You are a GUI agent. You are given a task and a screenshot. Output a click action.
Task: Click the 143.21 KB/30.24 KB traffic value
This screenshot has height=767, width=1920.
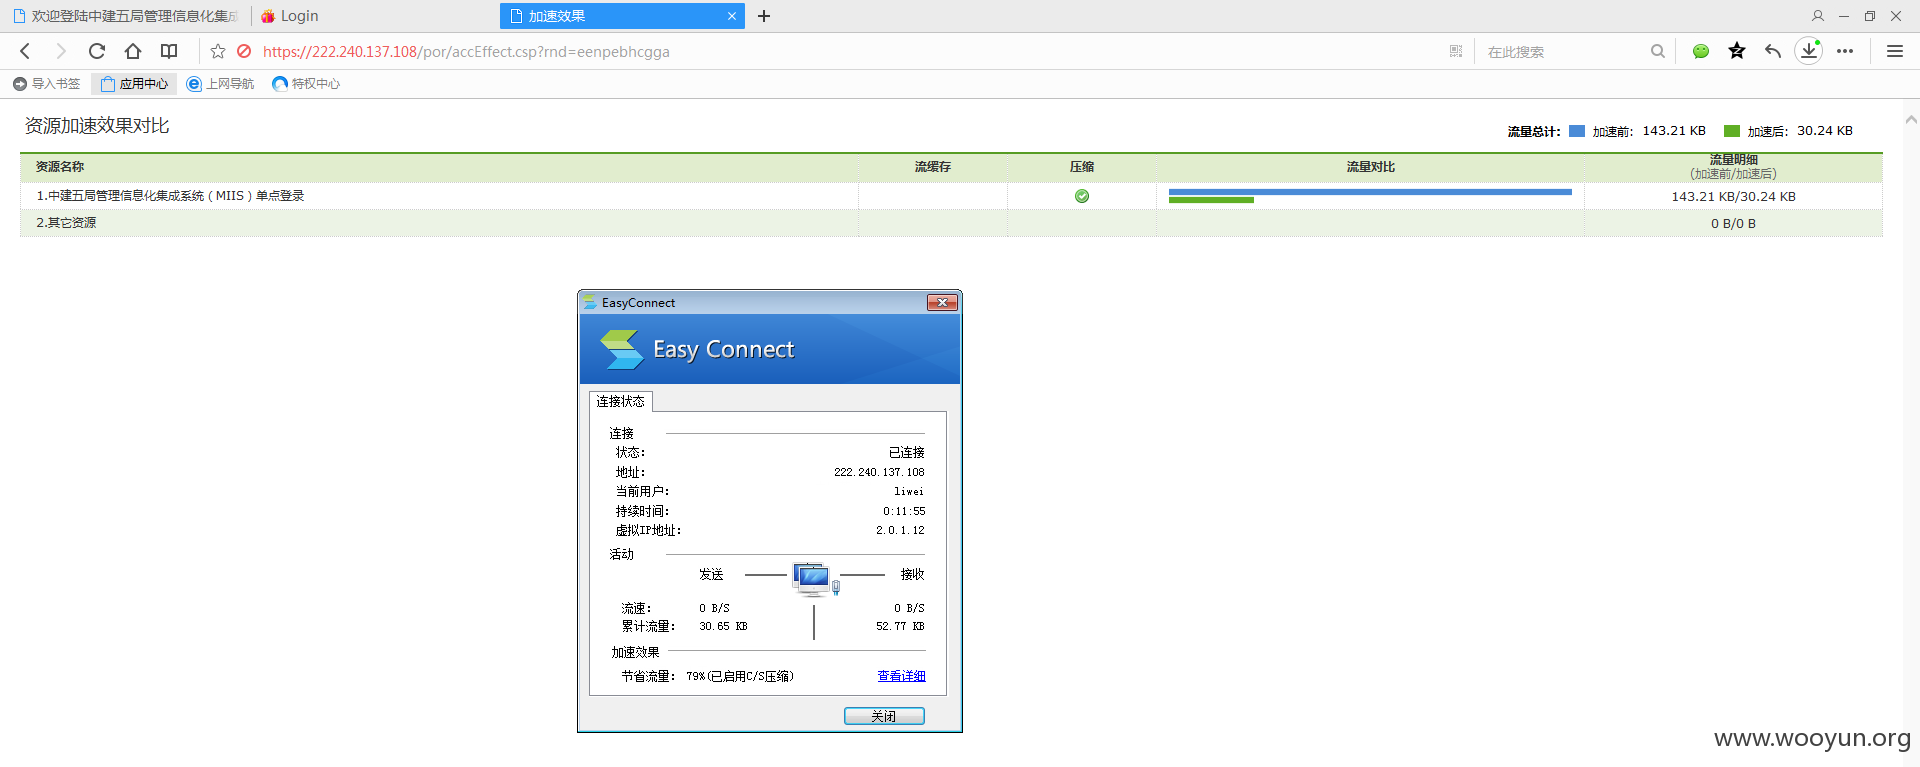[1733, 197]
